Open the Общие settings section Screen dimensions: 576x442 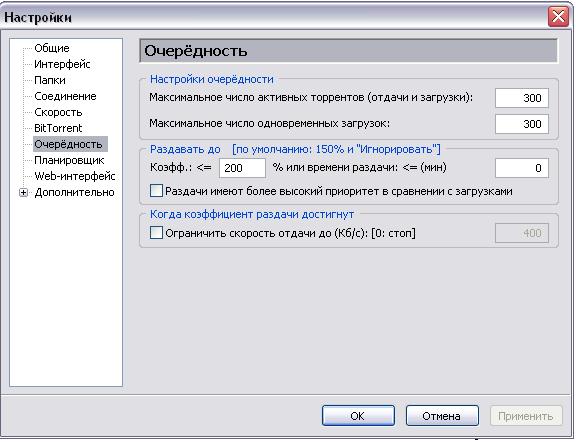[52, 48]
